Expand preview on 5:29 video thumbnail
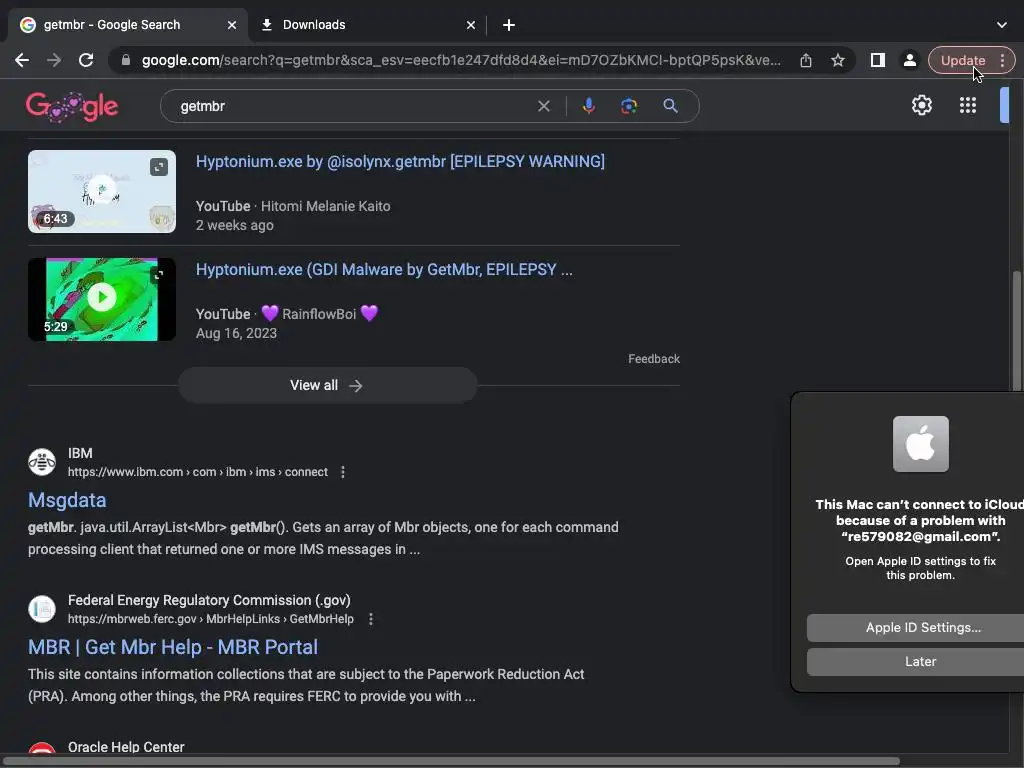This screenshot has width=1024, height=768. tap(158, 275)
